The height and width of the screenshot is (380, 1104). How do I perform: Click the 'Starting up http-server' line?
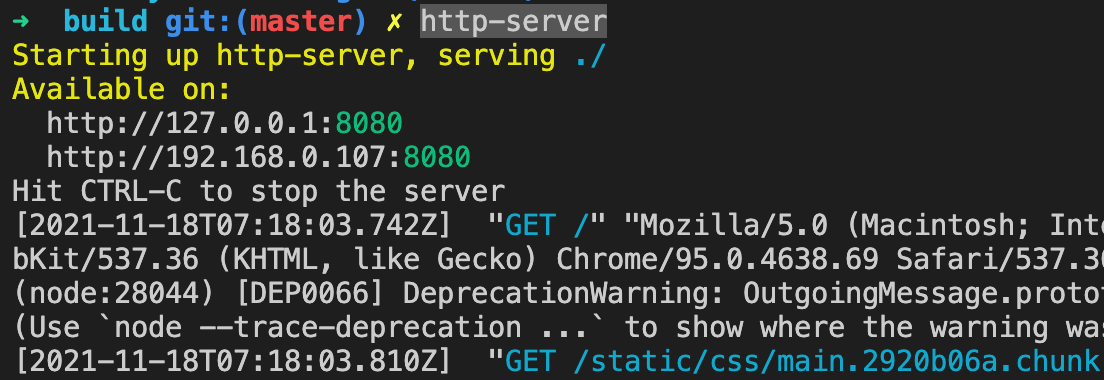tap(309, 56)
